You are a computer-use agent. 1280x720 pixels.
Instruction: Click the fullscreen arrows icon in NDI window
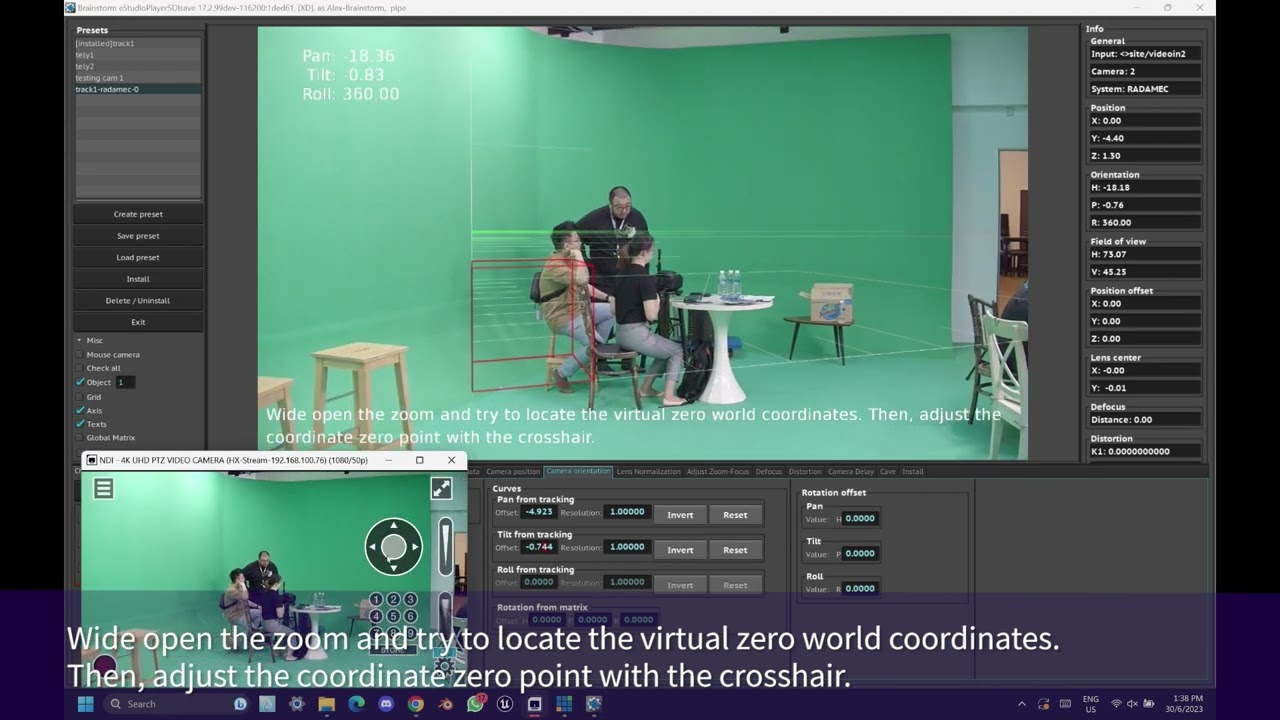point(441,488)
